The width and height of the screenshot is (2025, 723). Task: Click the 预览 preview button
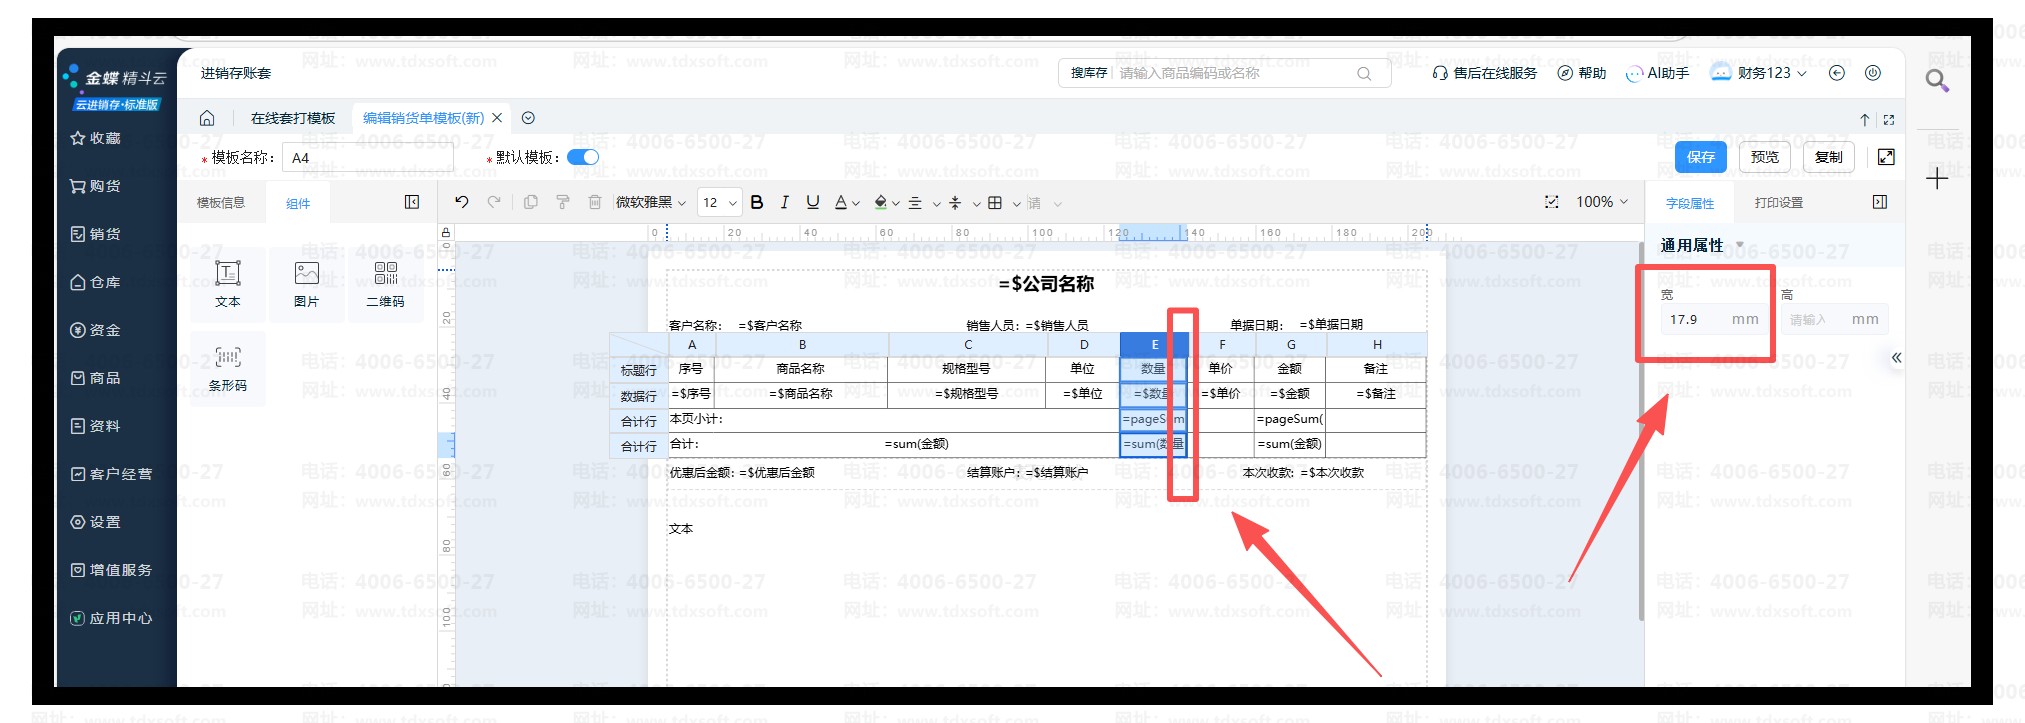1764,157
